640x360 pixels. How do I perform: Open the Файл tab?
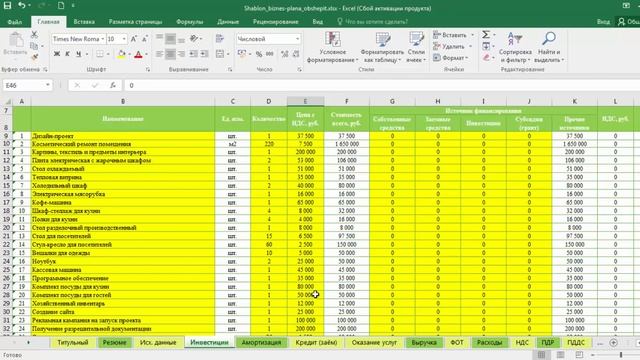coord(15,22)
